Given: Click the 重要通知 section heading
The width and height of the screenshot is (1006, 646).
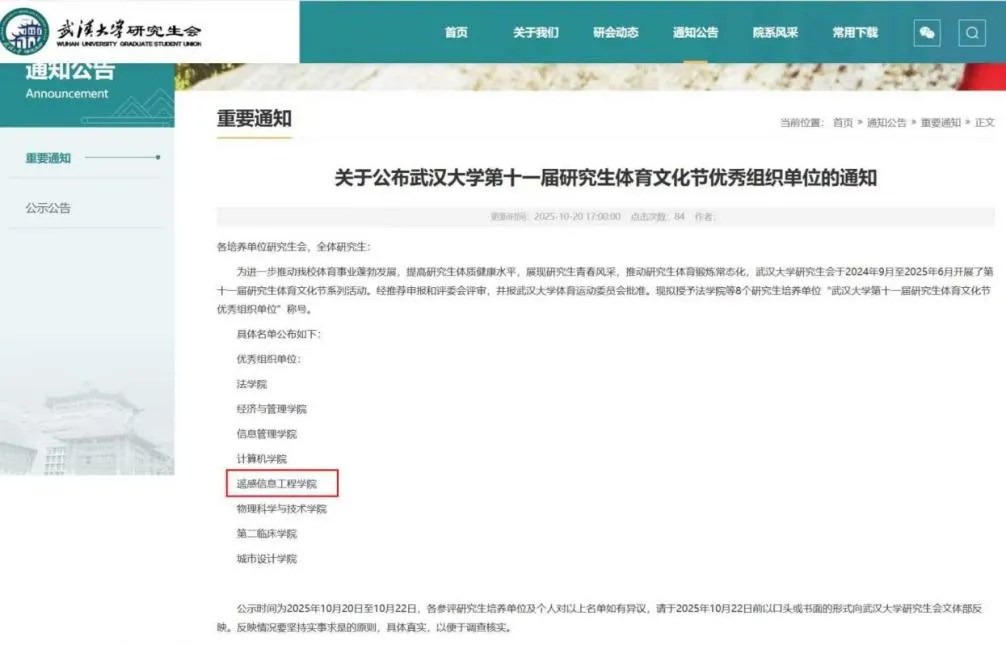Looking at the screenshot, I should (254, 119).
